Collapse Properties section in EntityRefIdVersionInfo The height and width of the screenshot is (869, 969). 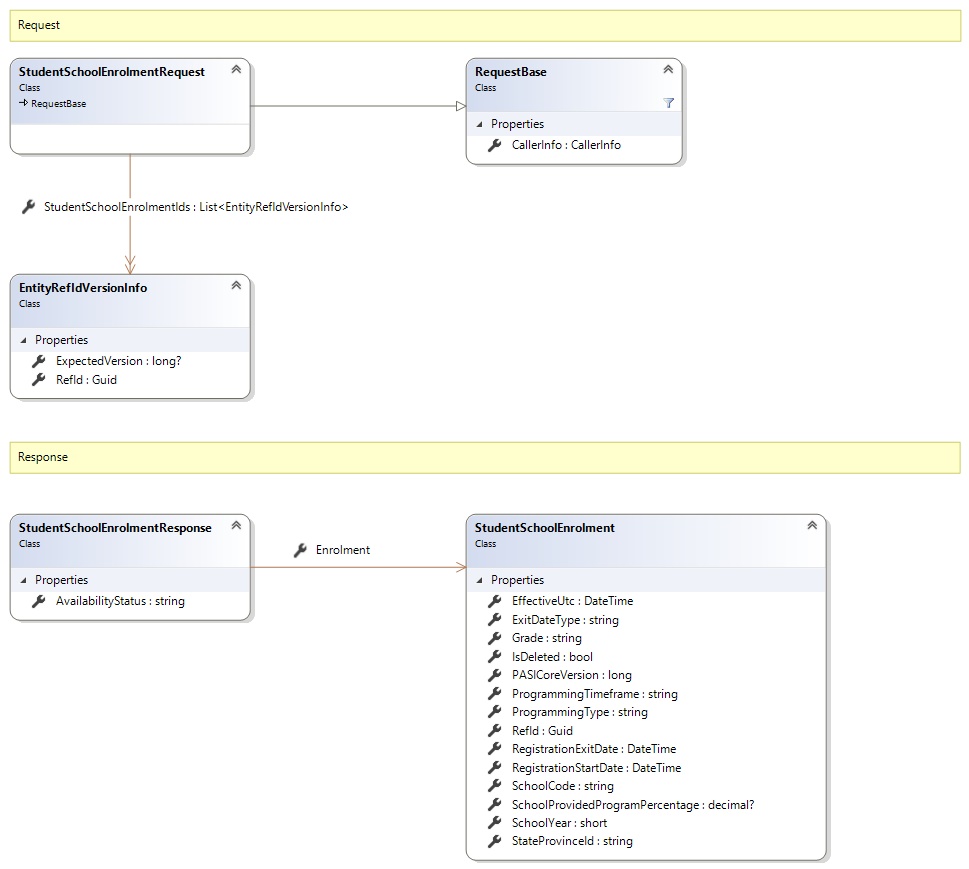point(24,340)
